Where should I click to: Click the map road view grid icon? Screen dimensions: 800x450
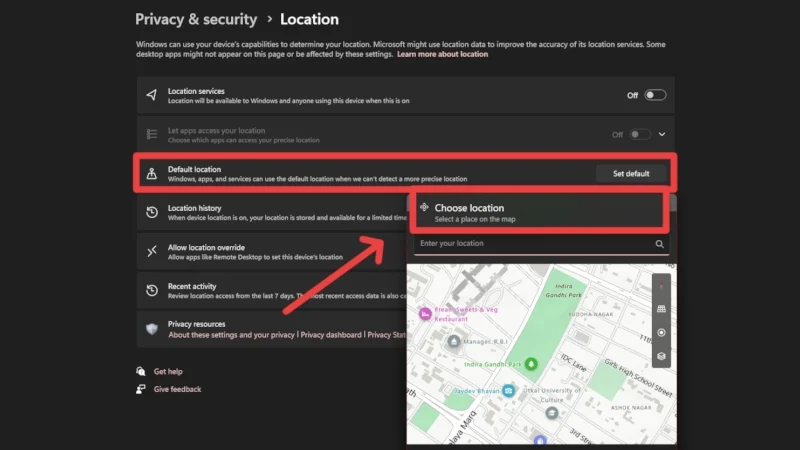661,309
